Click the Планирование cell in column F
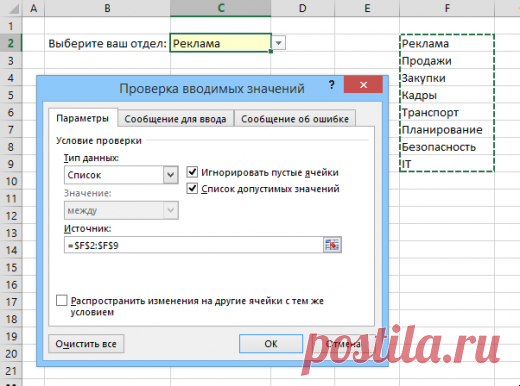The width and height of the screenshot is (520, 386). [447, 130]
